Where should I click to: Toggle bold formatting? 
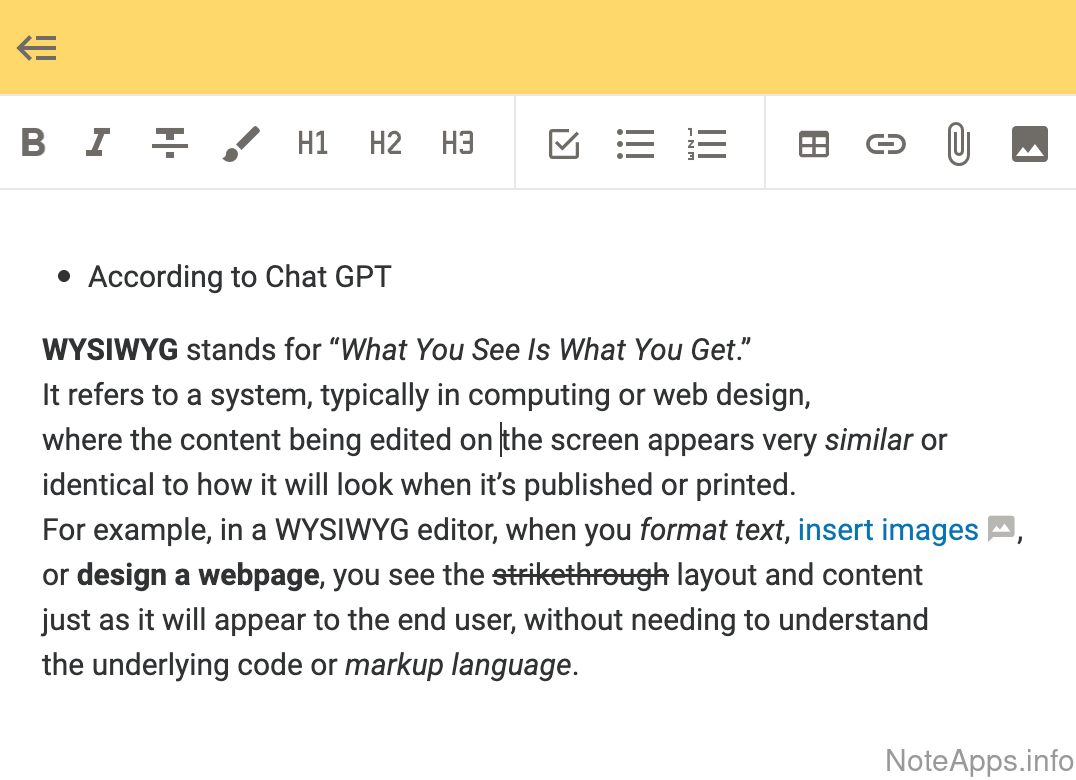click(x=33, y=144)
